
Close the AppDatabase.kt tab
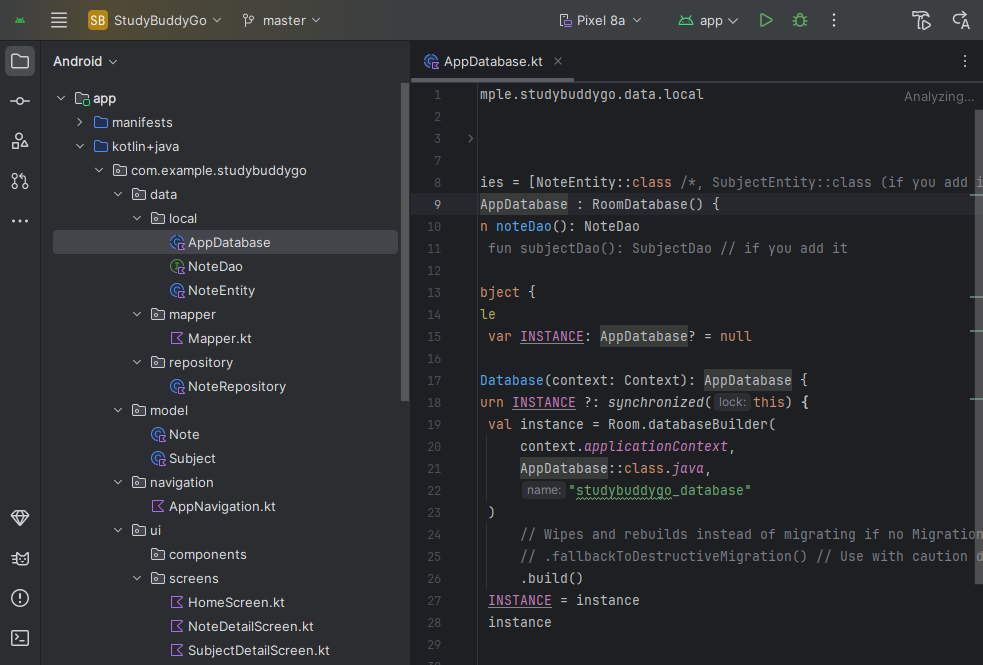pyautogui.click(x=558, y=61)
